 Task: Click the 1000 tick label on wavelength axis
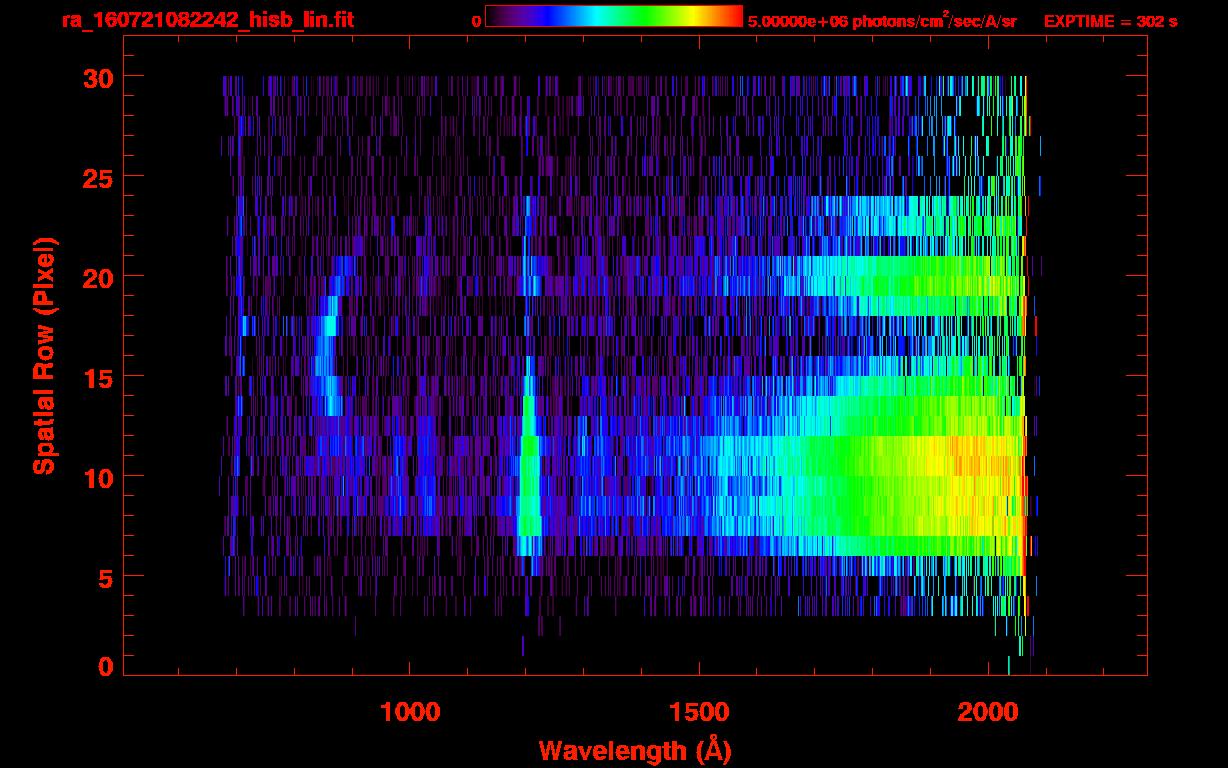[x=410, y=712]
